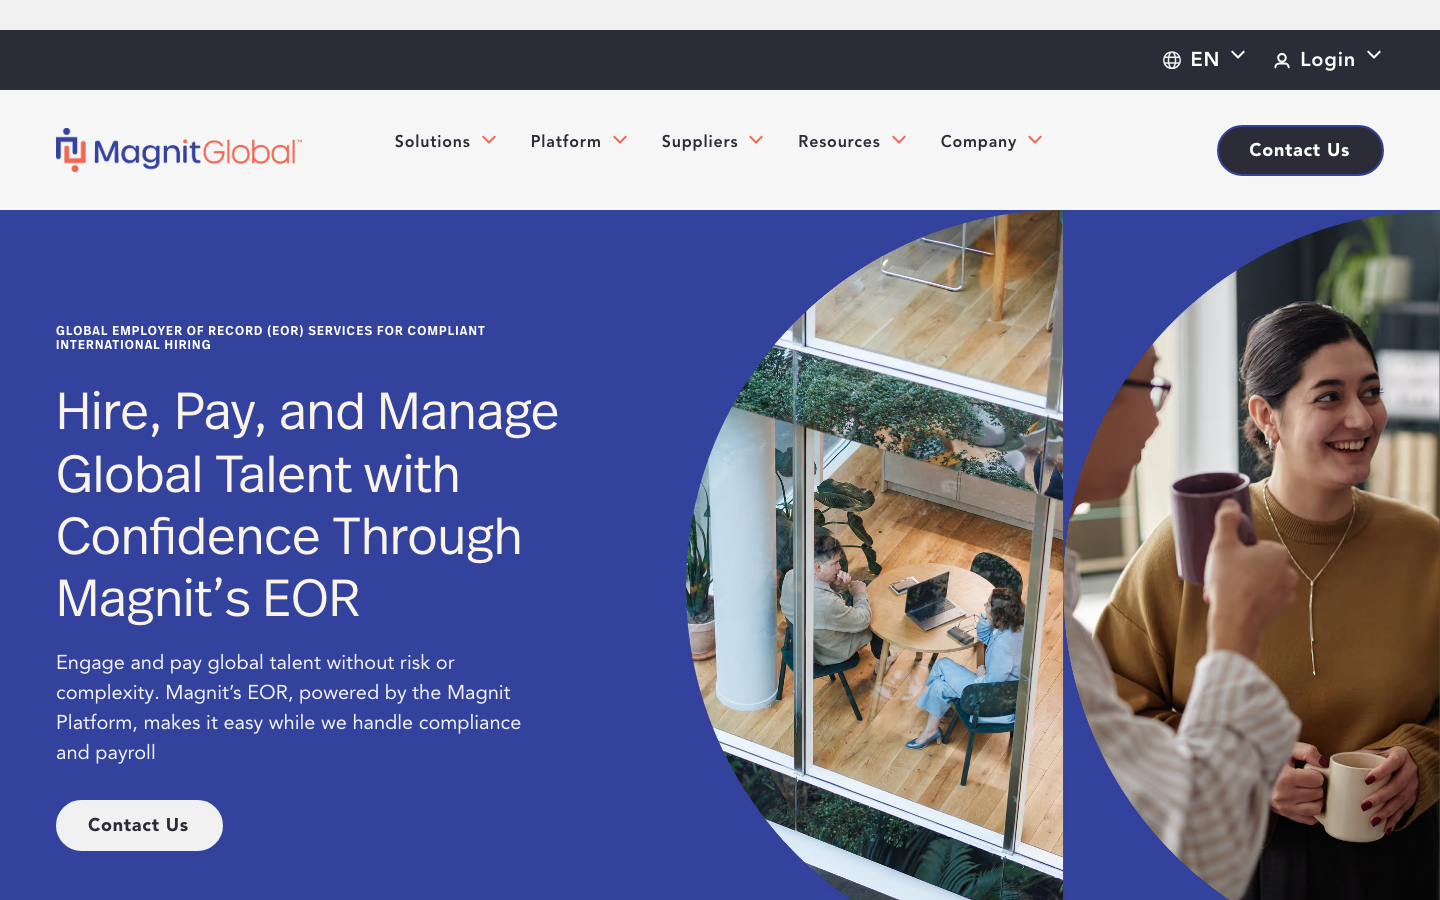
Task: Expand the EN language chevron
Action: pos(1238,55)
